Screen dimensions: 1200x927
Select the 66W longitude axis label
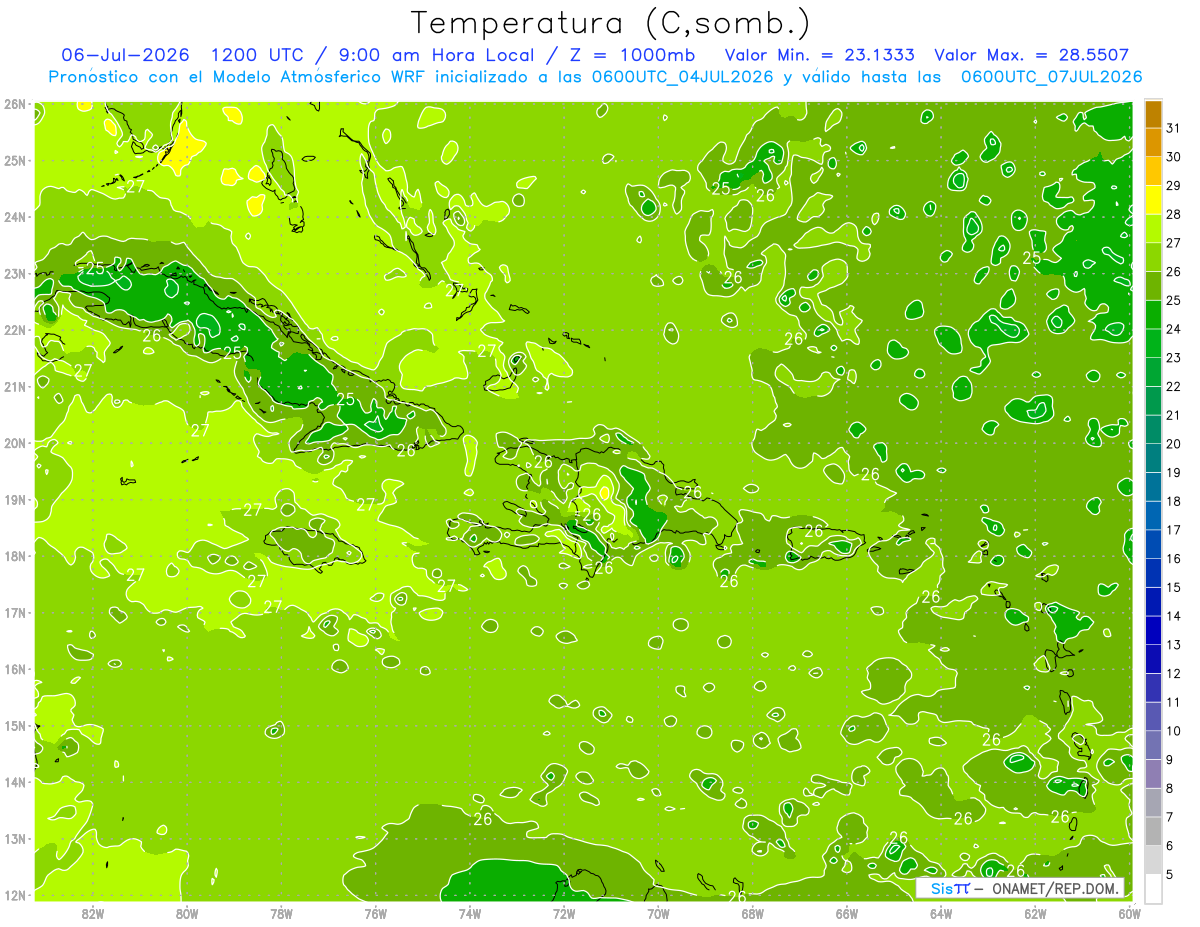[847, 913]
